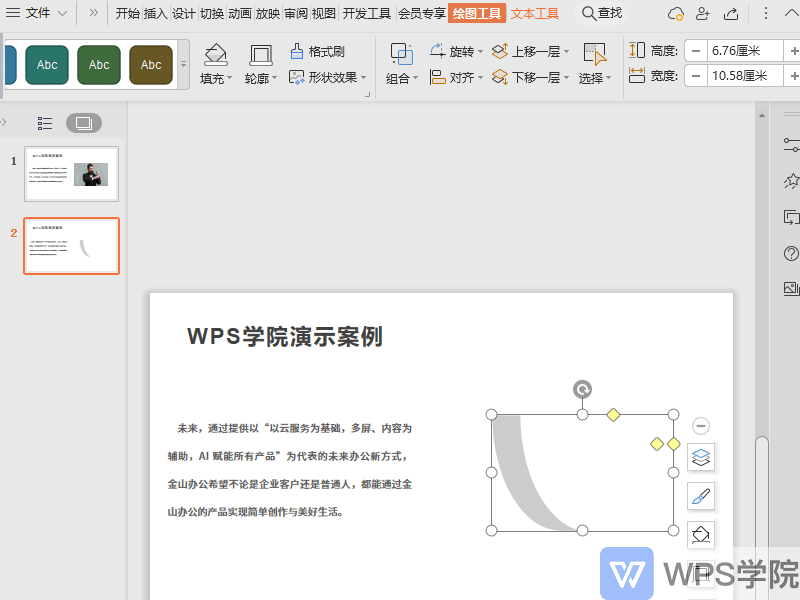Open the 轮廓 dropdown arrow
The width and height of the screenshot is (800, 600).
click(x=274, y=78)
